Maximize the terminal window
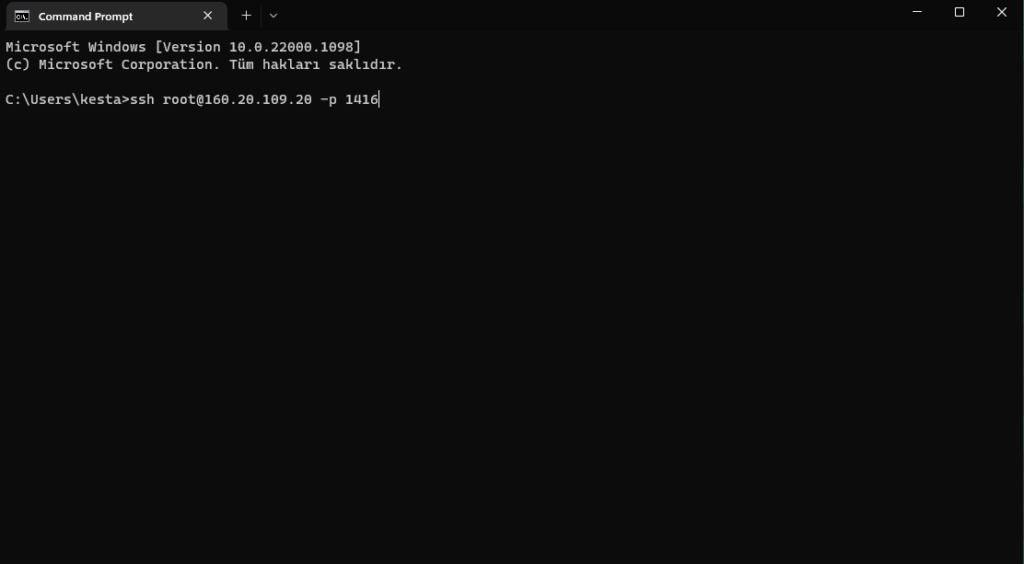The height and width of the screenshot is (564, 1024). click(x=959, y=12)
